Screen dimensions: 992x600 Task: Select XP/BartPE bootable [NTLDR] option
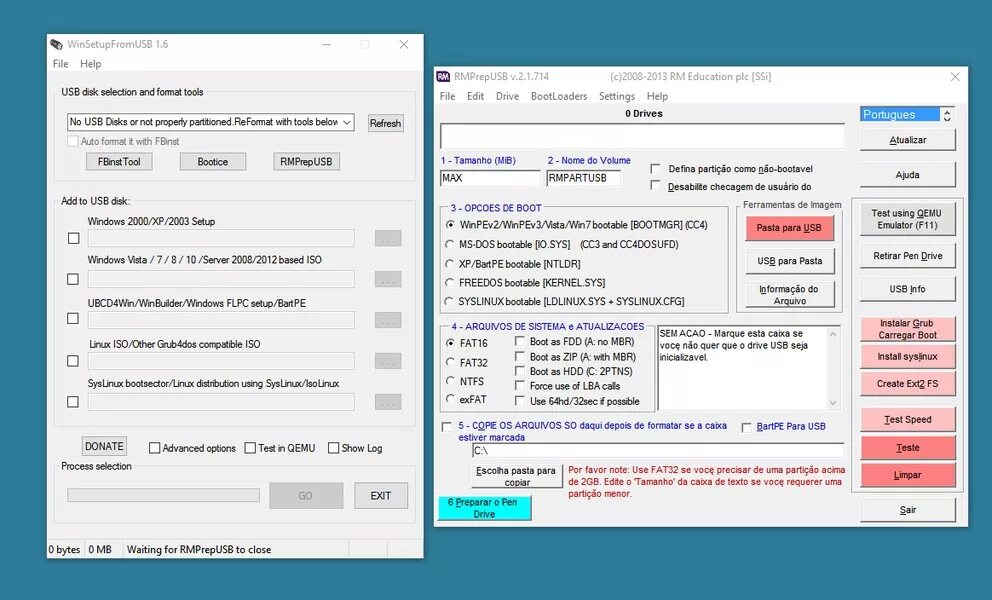click(450, 263)
